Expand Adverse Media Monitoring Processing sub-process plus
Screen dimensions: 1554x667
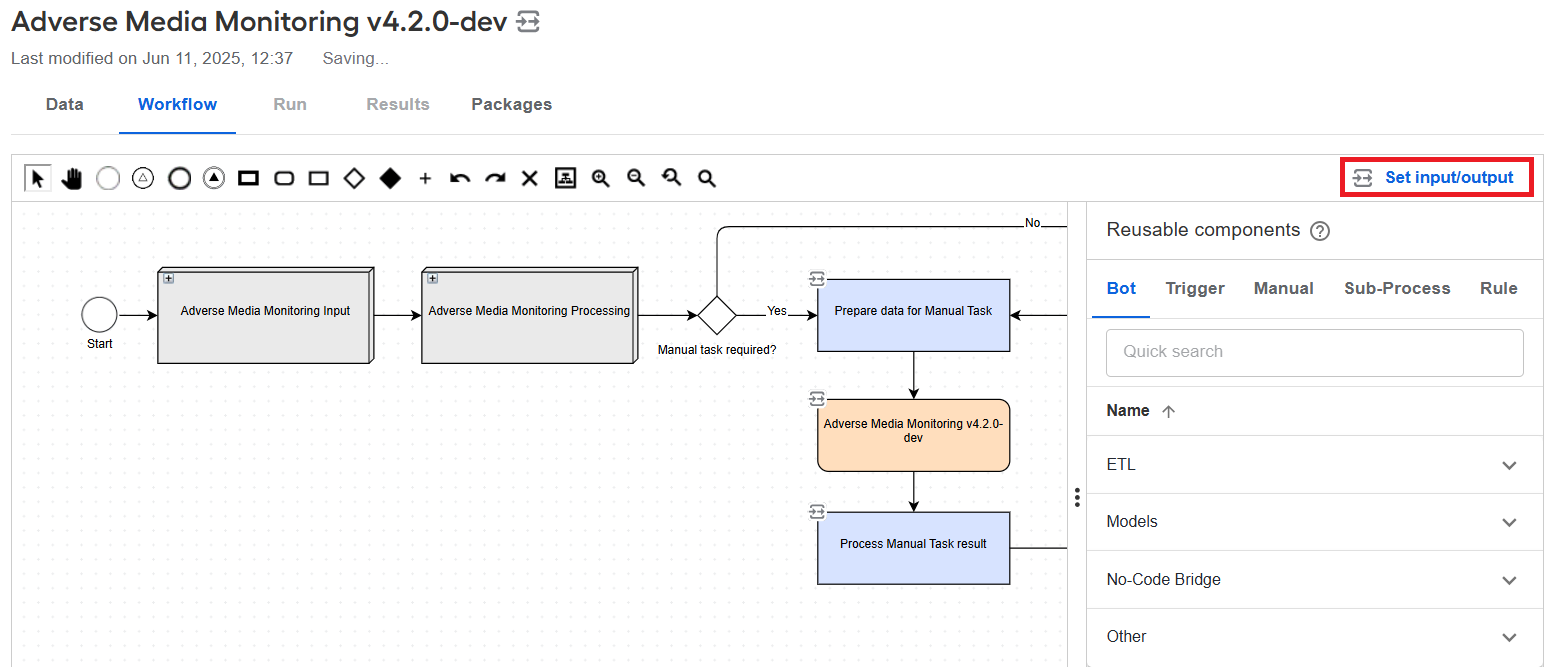[433, 278]
